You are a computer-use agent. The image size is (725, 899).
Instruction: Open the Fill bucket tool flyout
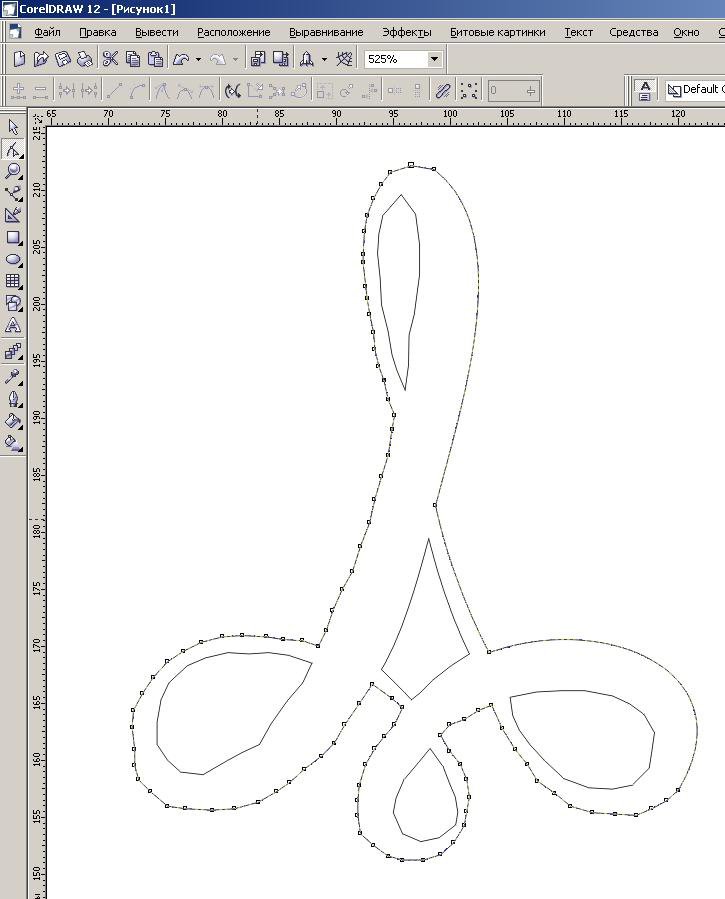click(13, 421)
